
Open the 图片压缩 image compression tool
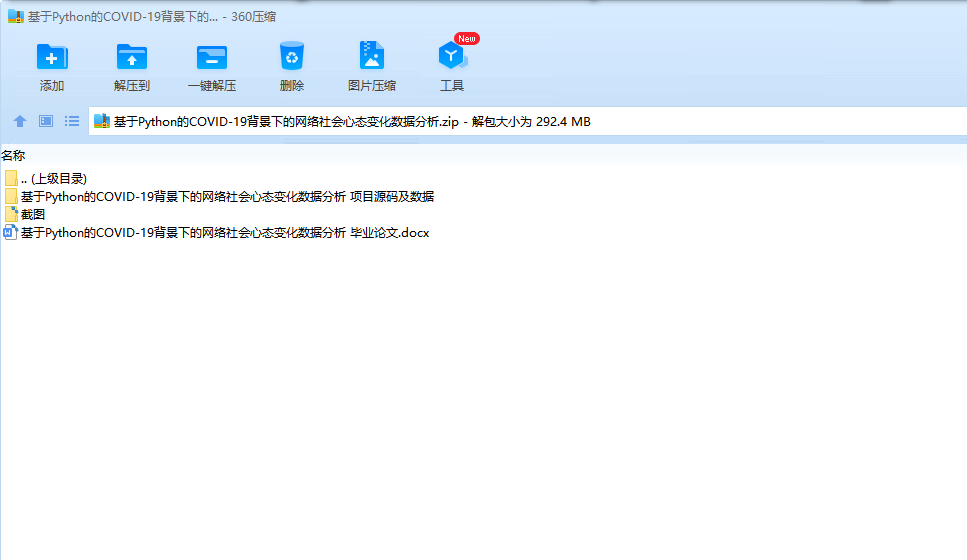click(x=372, y=56)
